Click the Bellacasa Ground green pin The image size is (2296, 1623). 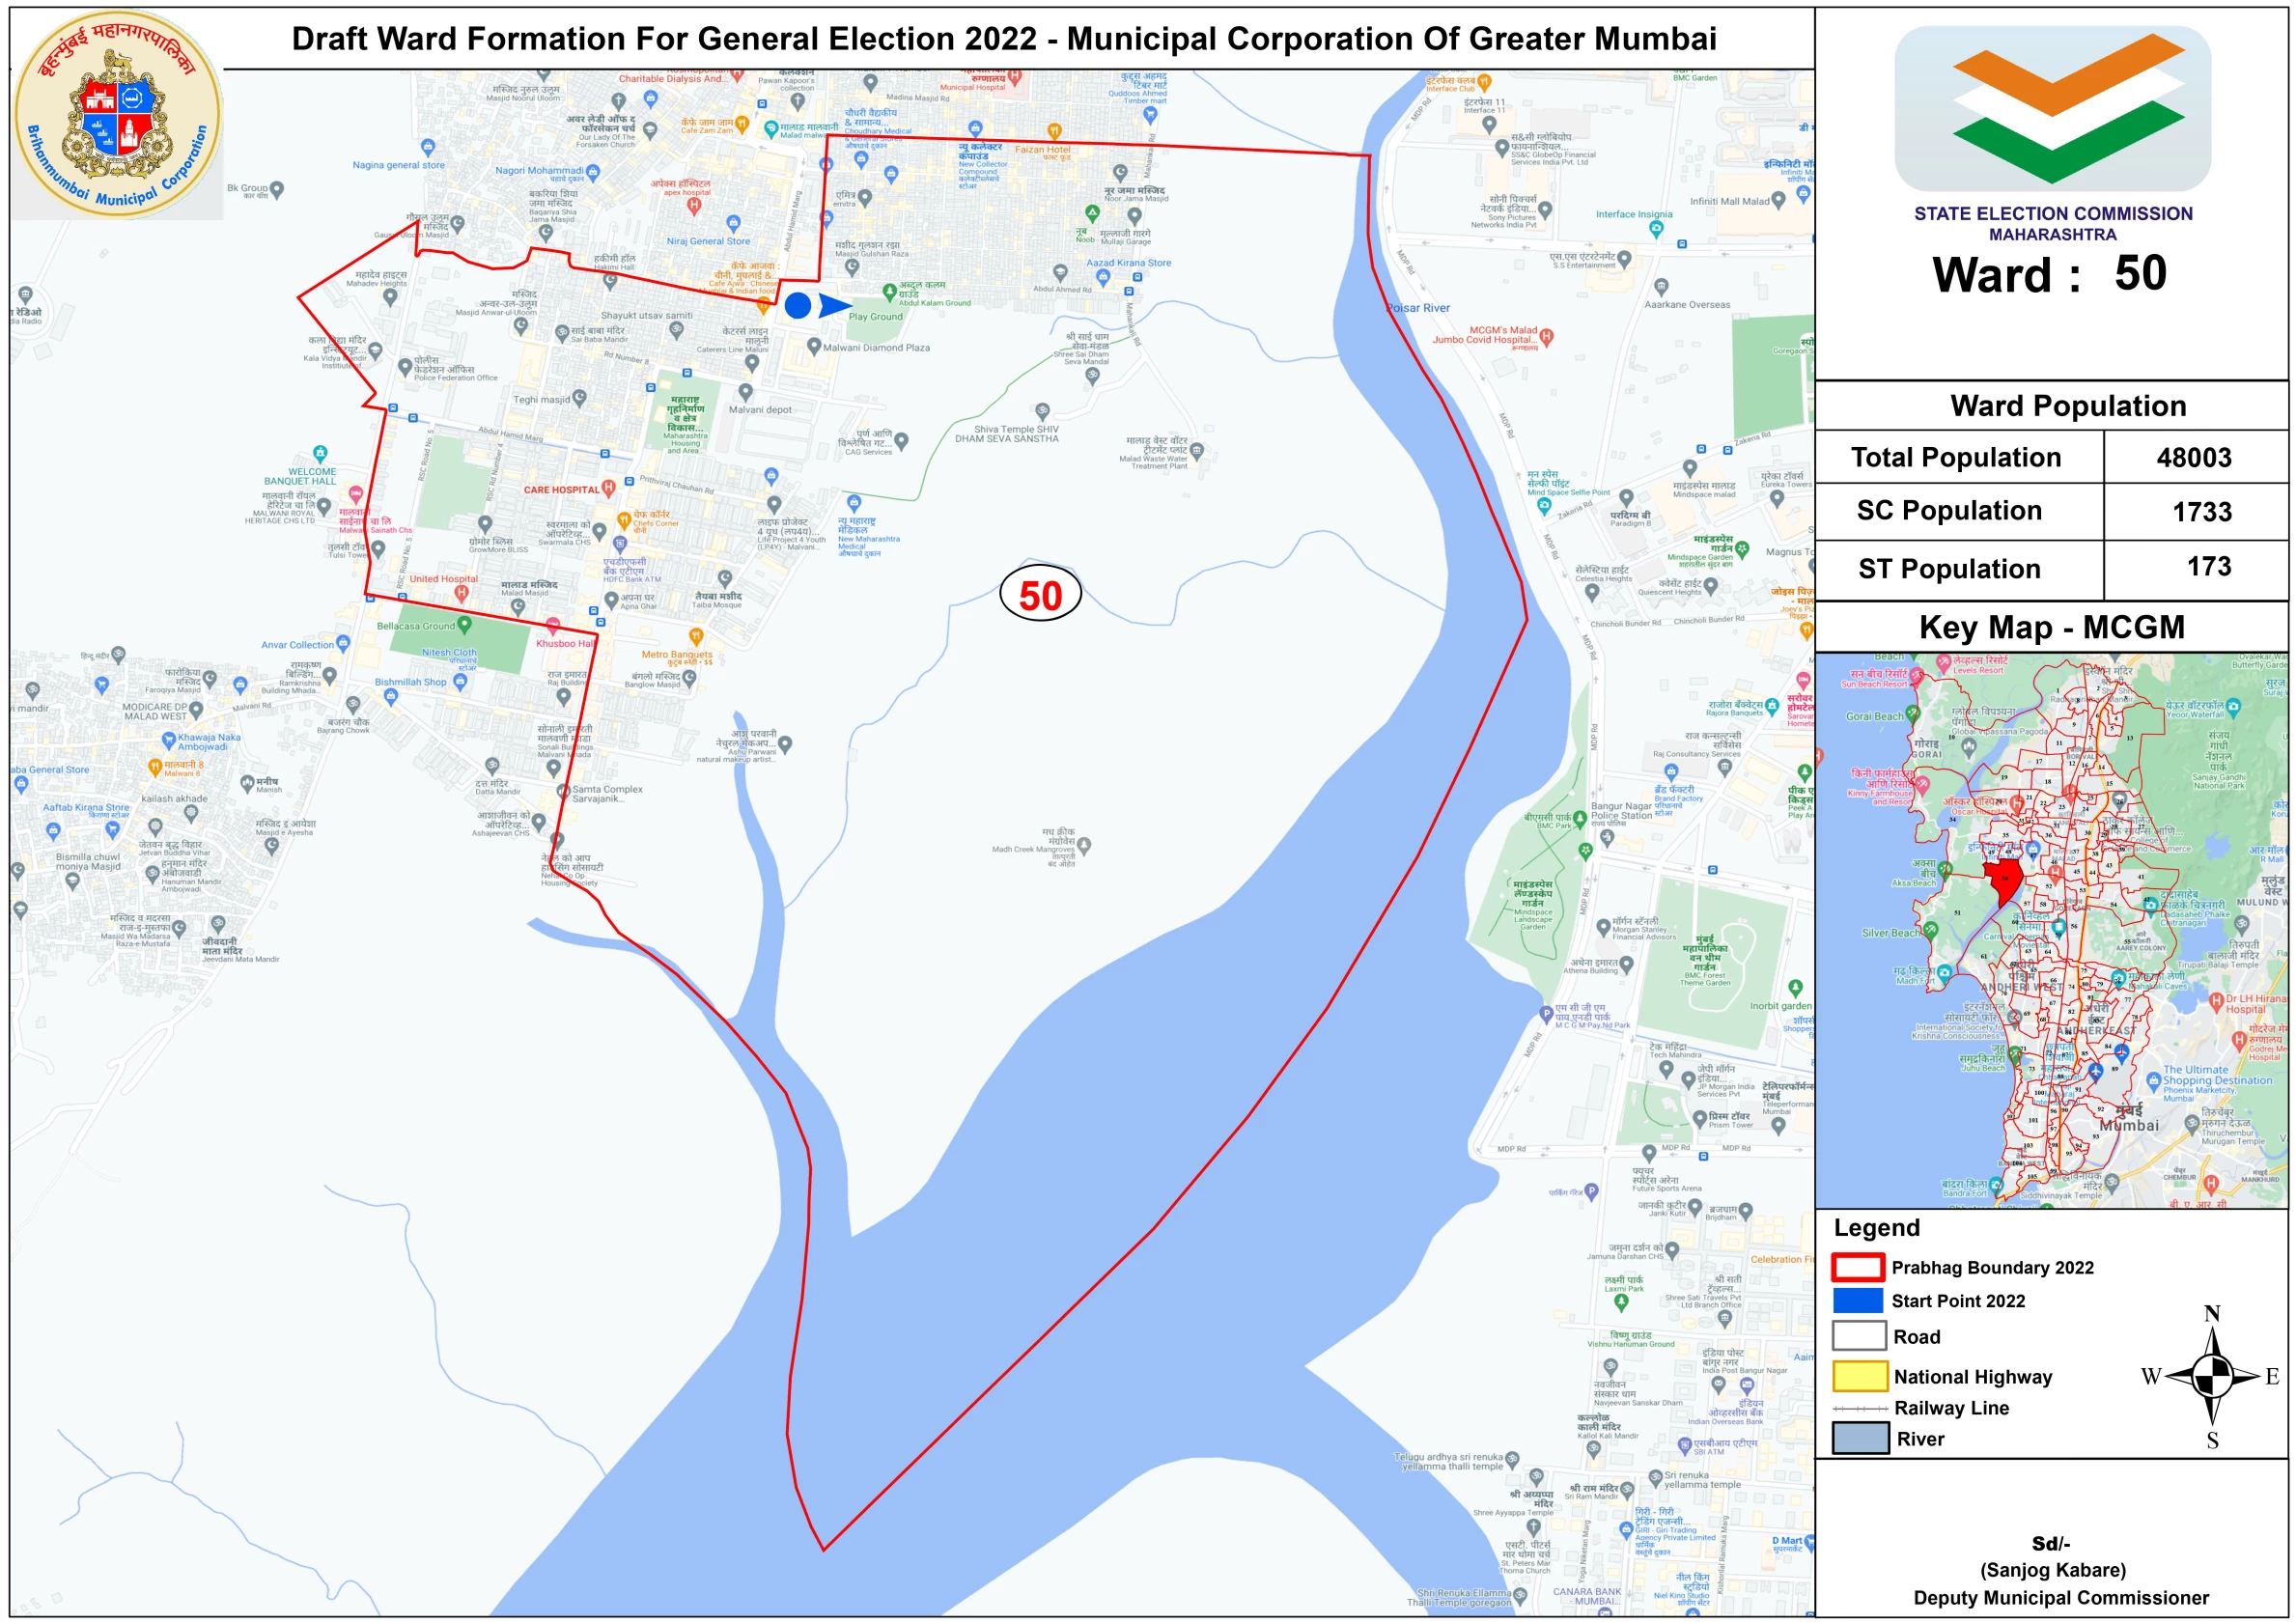tap(464, 625)
